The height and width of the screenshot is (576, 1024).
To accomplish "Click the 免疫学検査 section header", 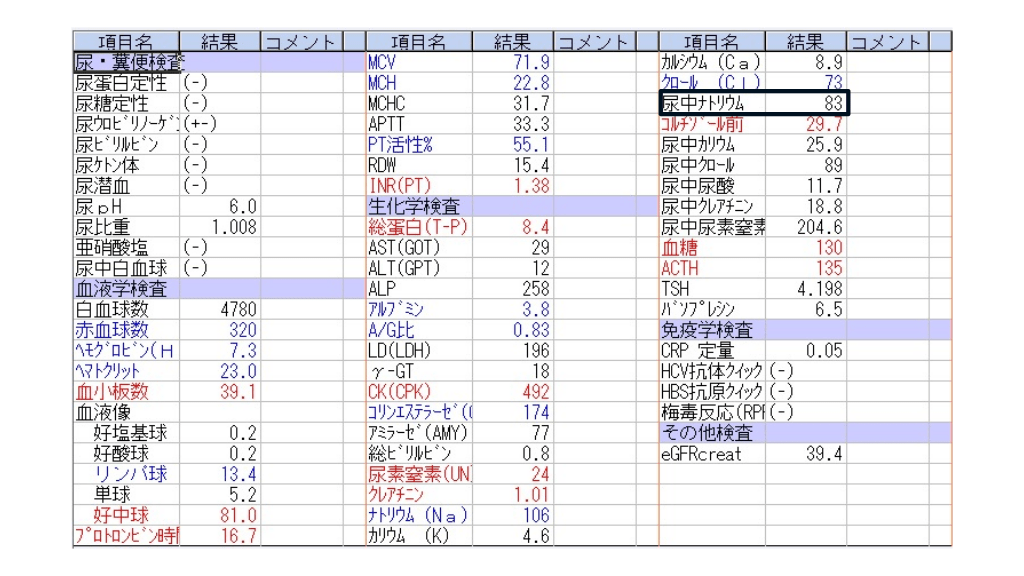I will click(707, 330).
